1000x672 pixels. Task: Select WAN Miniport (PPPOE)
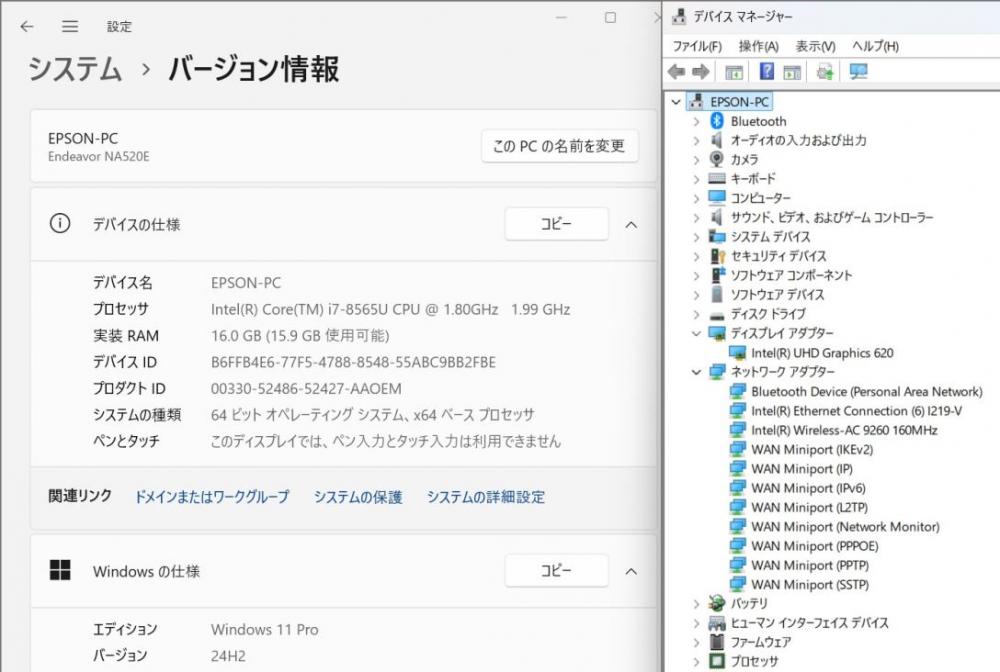(814, 546)
